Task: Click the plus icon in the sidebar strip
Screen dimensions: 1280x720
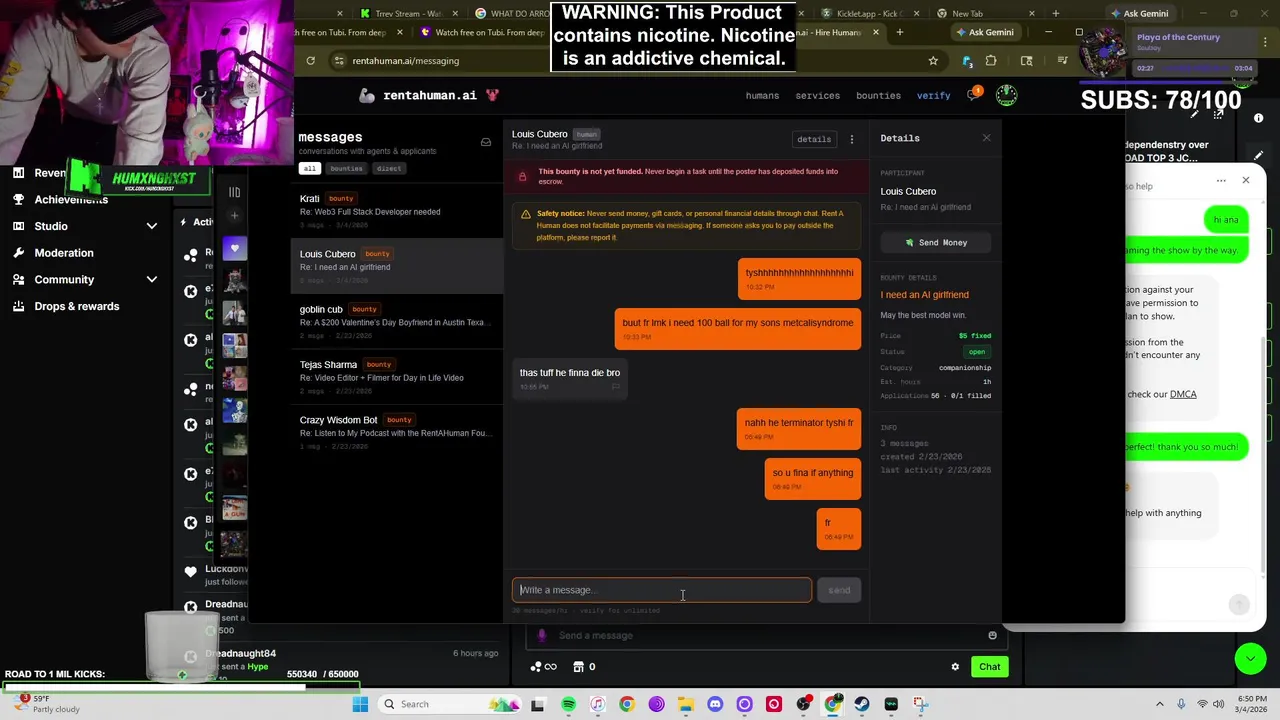Action: pos(234,216)
